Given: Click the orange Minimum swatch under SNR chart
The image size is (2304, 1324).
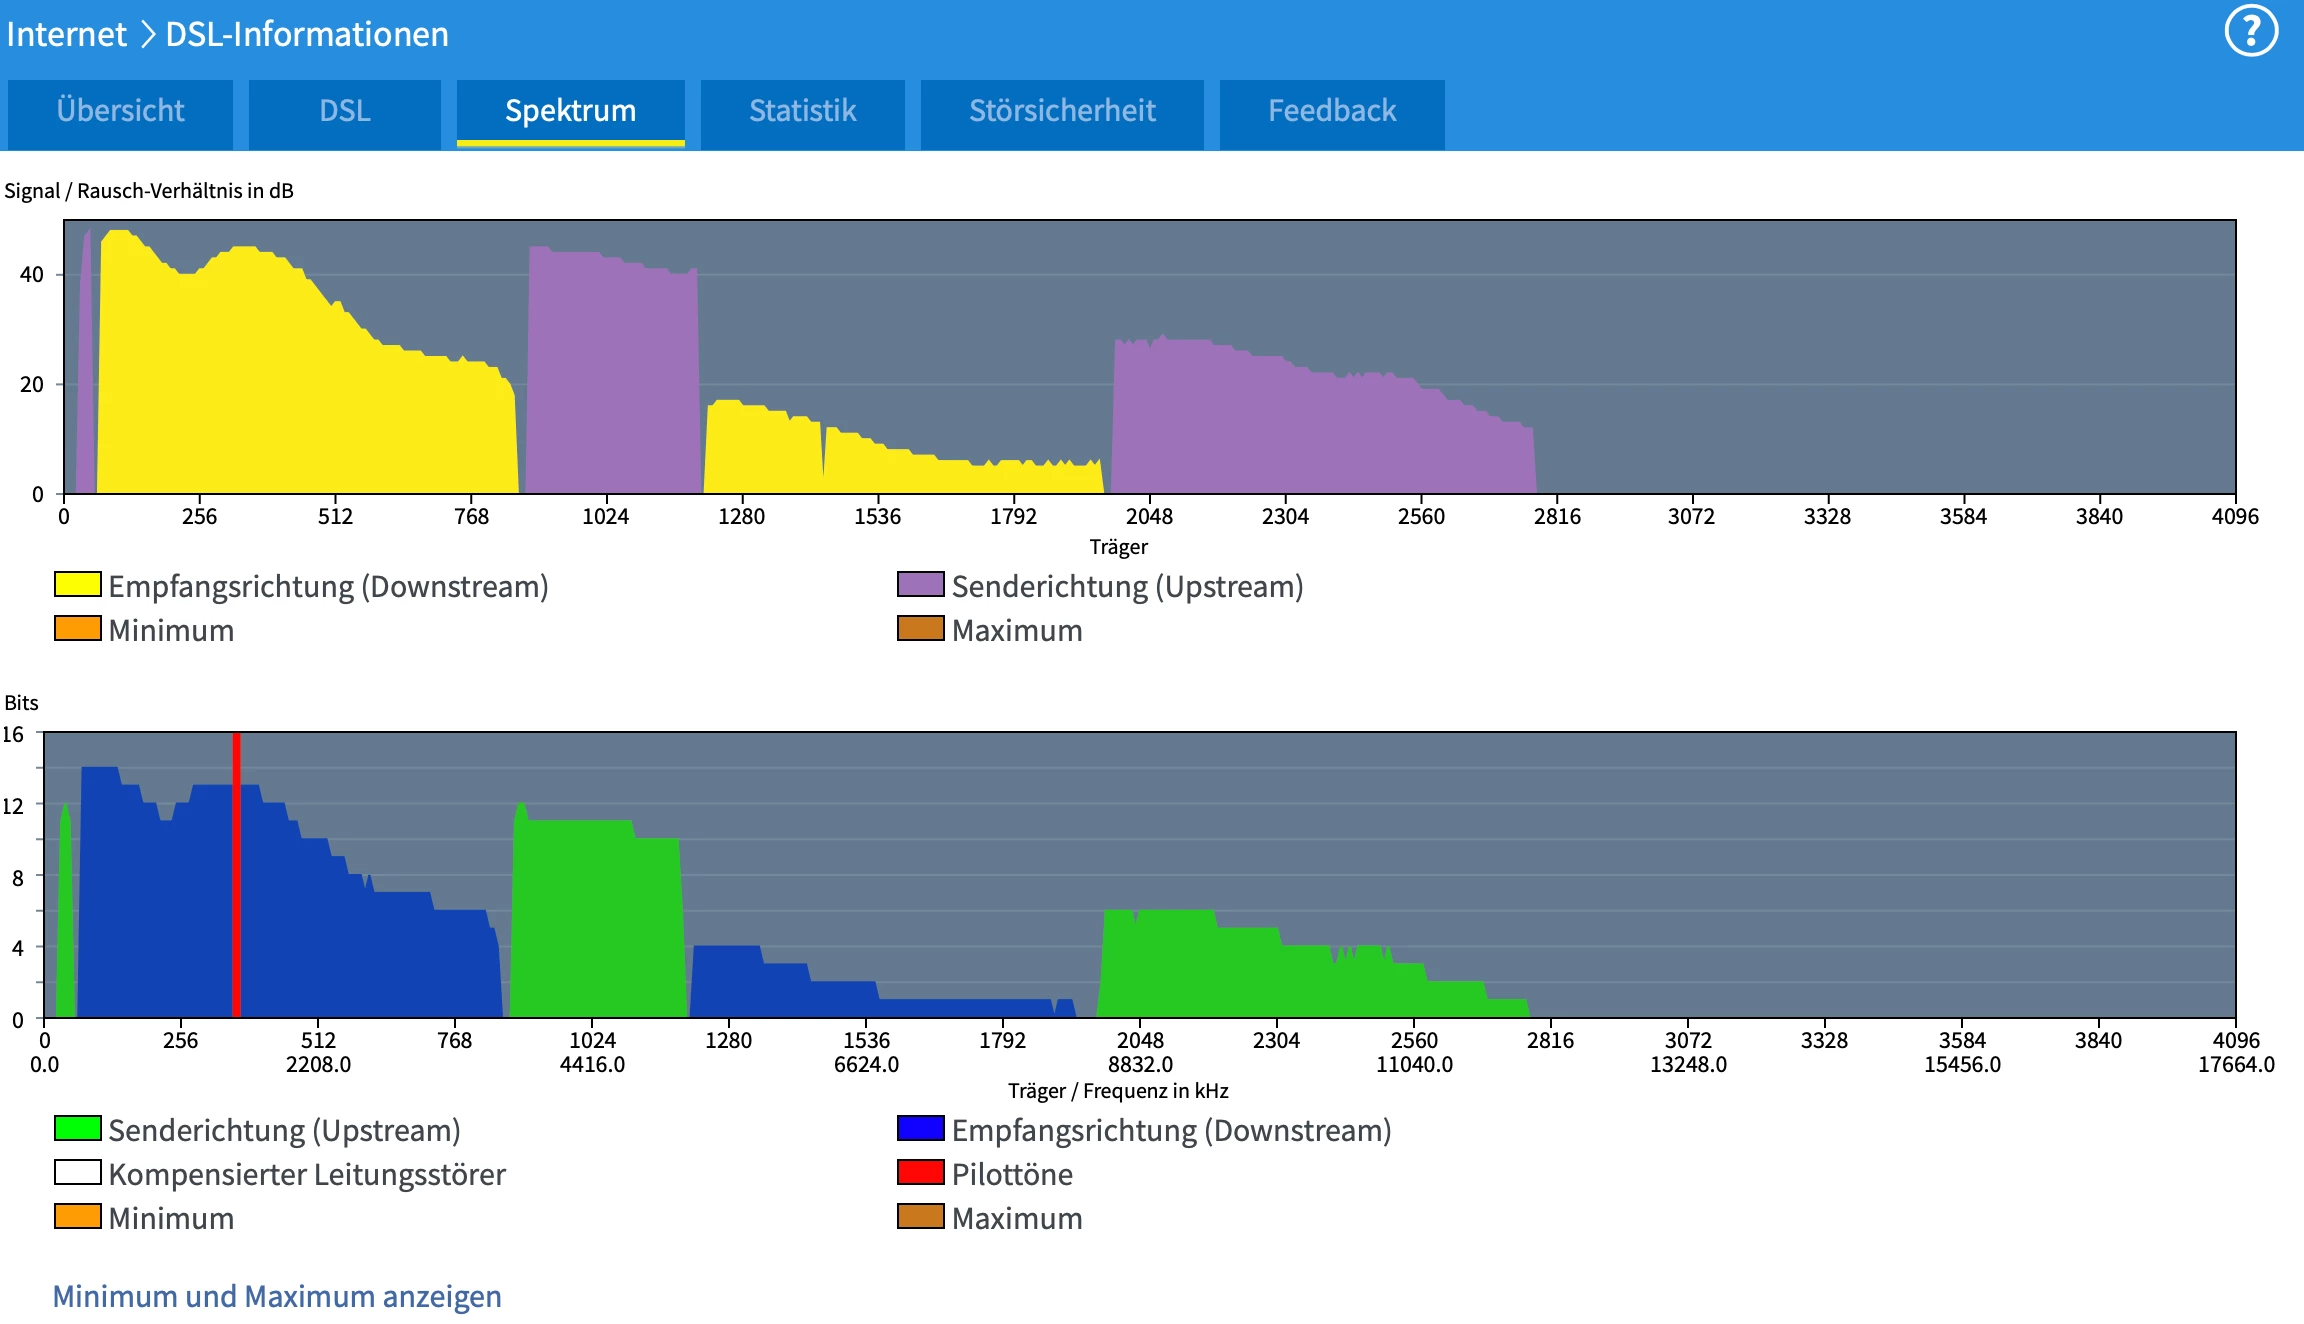Looking at the screenshot, I should coord(77,629).
